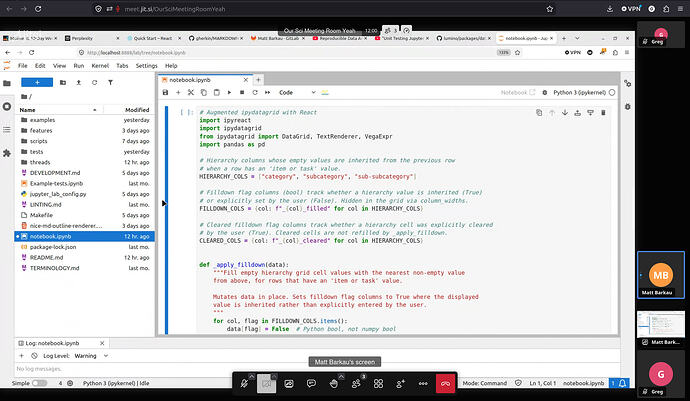Viewport: 690px width, 401px height.
Task: Open the examples folder
Action: (84, 120)
